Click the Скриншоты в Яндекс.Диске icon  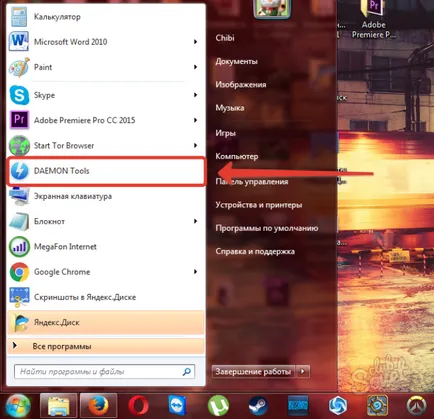point(19,297)
